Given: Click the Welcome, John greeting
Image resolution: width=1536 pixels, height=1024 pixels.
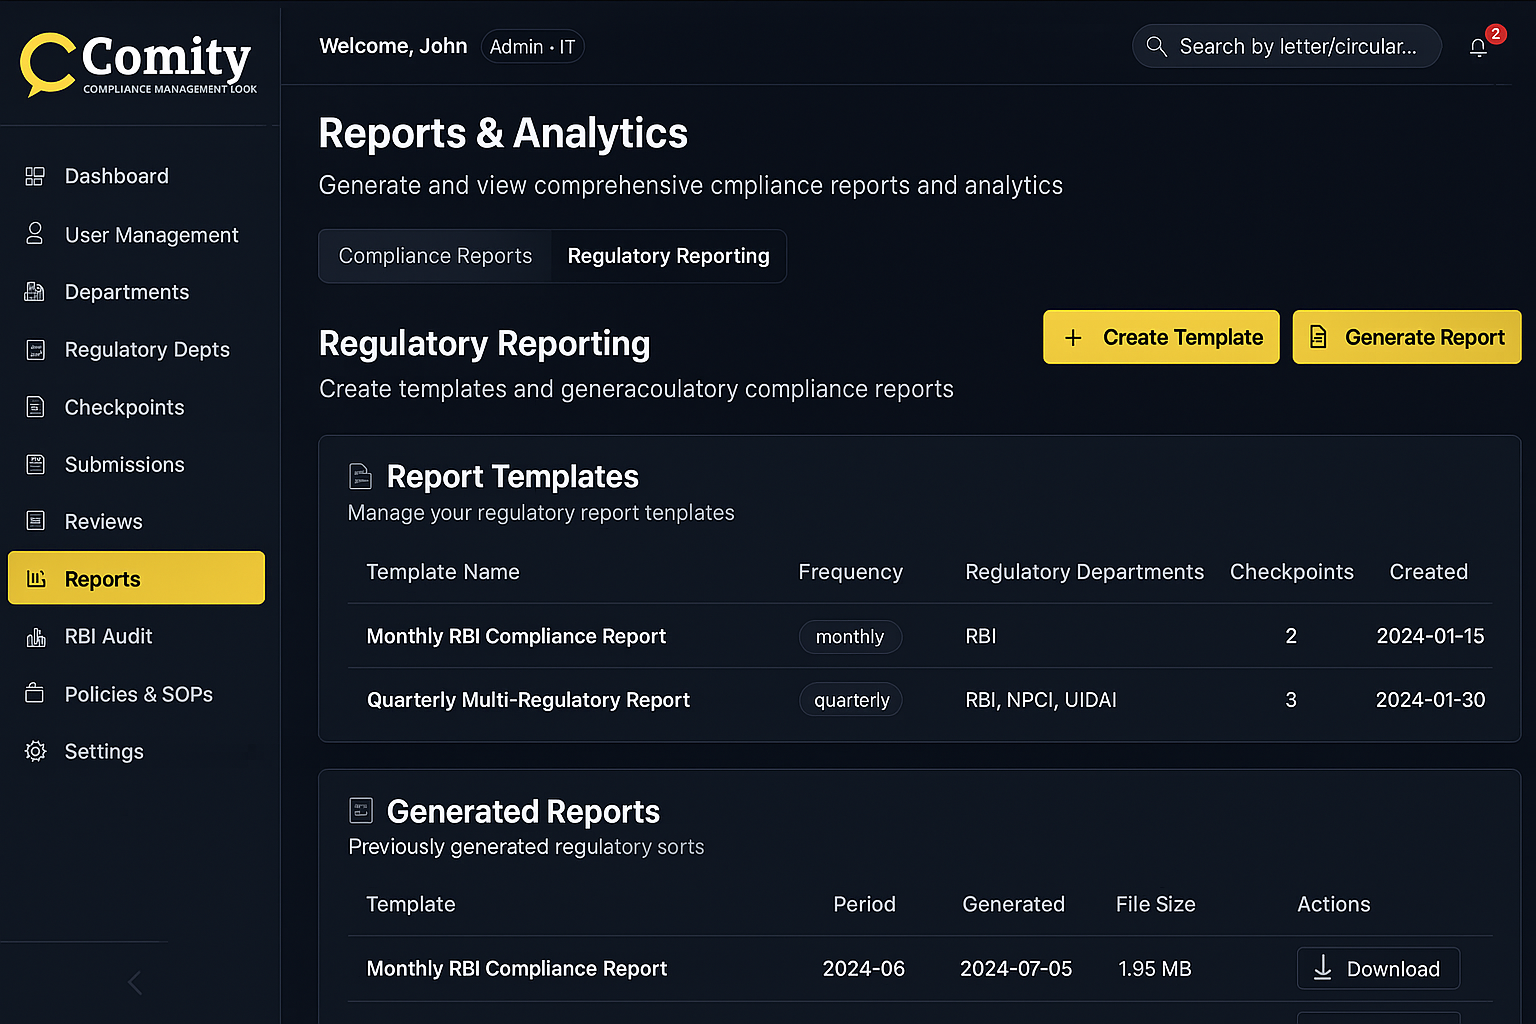Looking at the screenshot, I should (x=393, y=46).
